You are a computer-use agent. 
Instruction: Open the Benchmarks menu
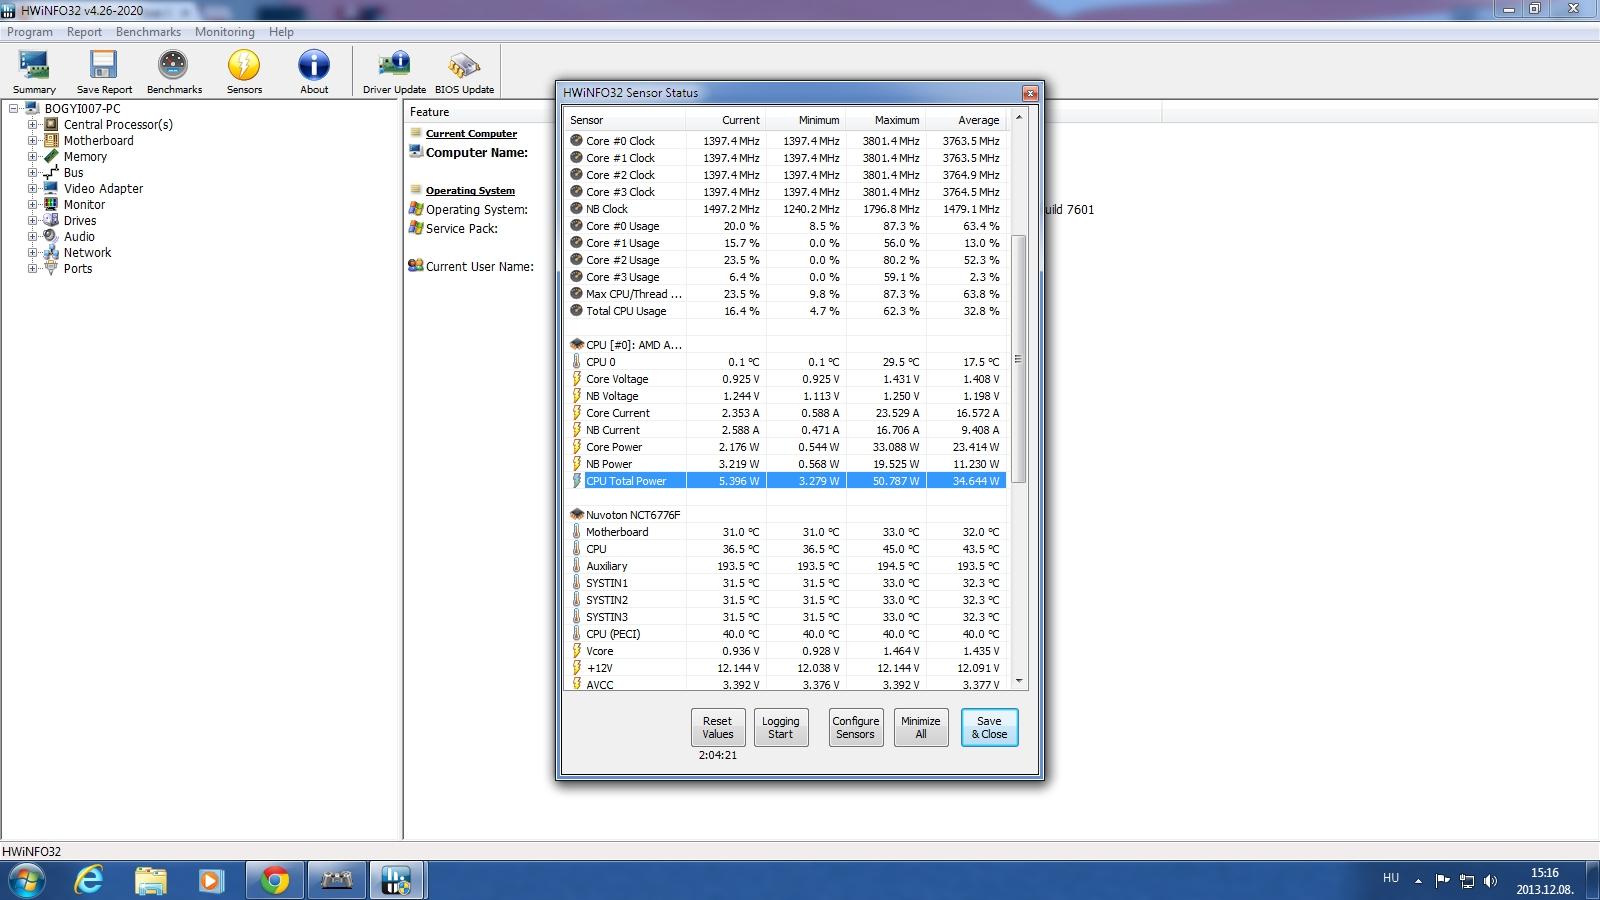click(148, 32)
